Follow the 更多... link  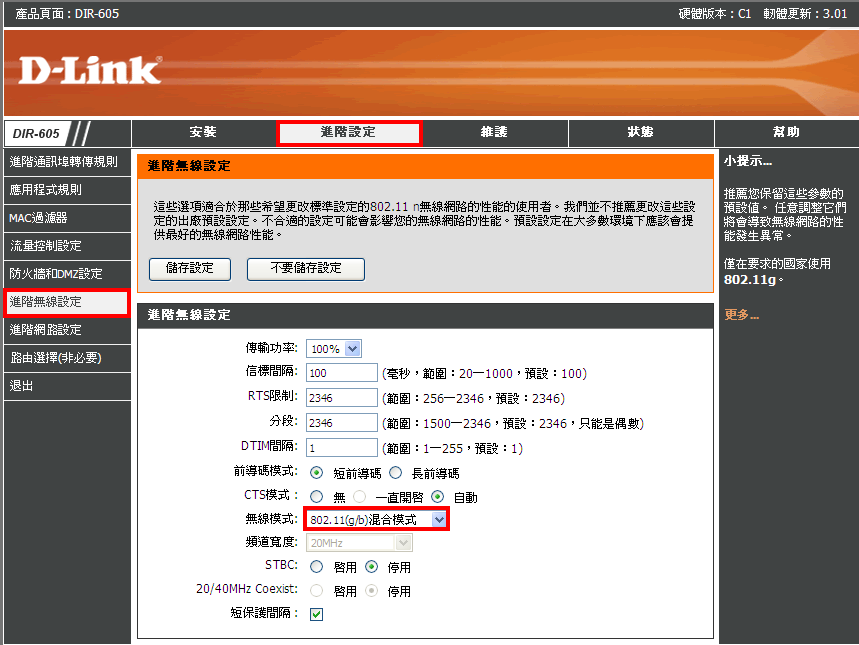(x=741, y=315)
